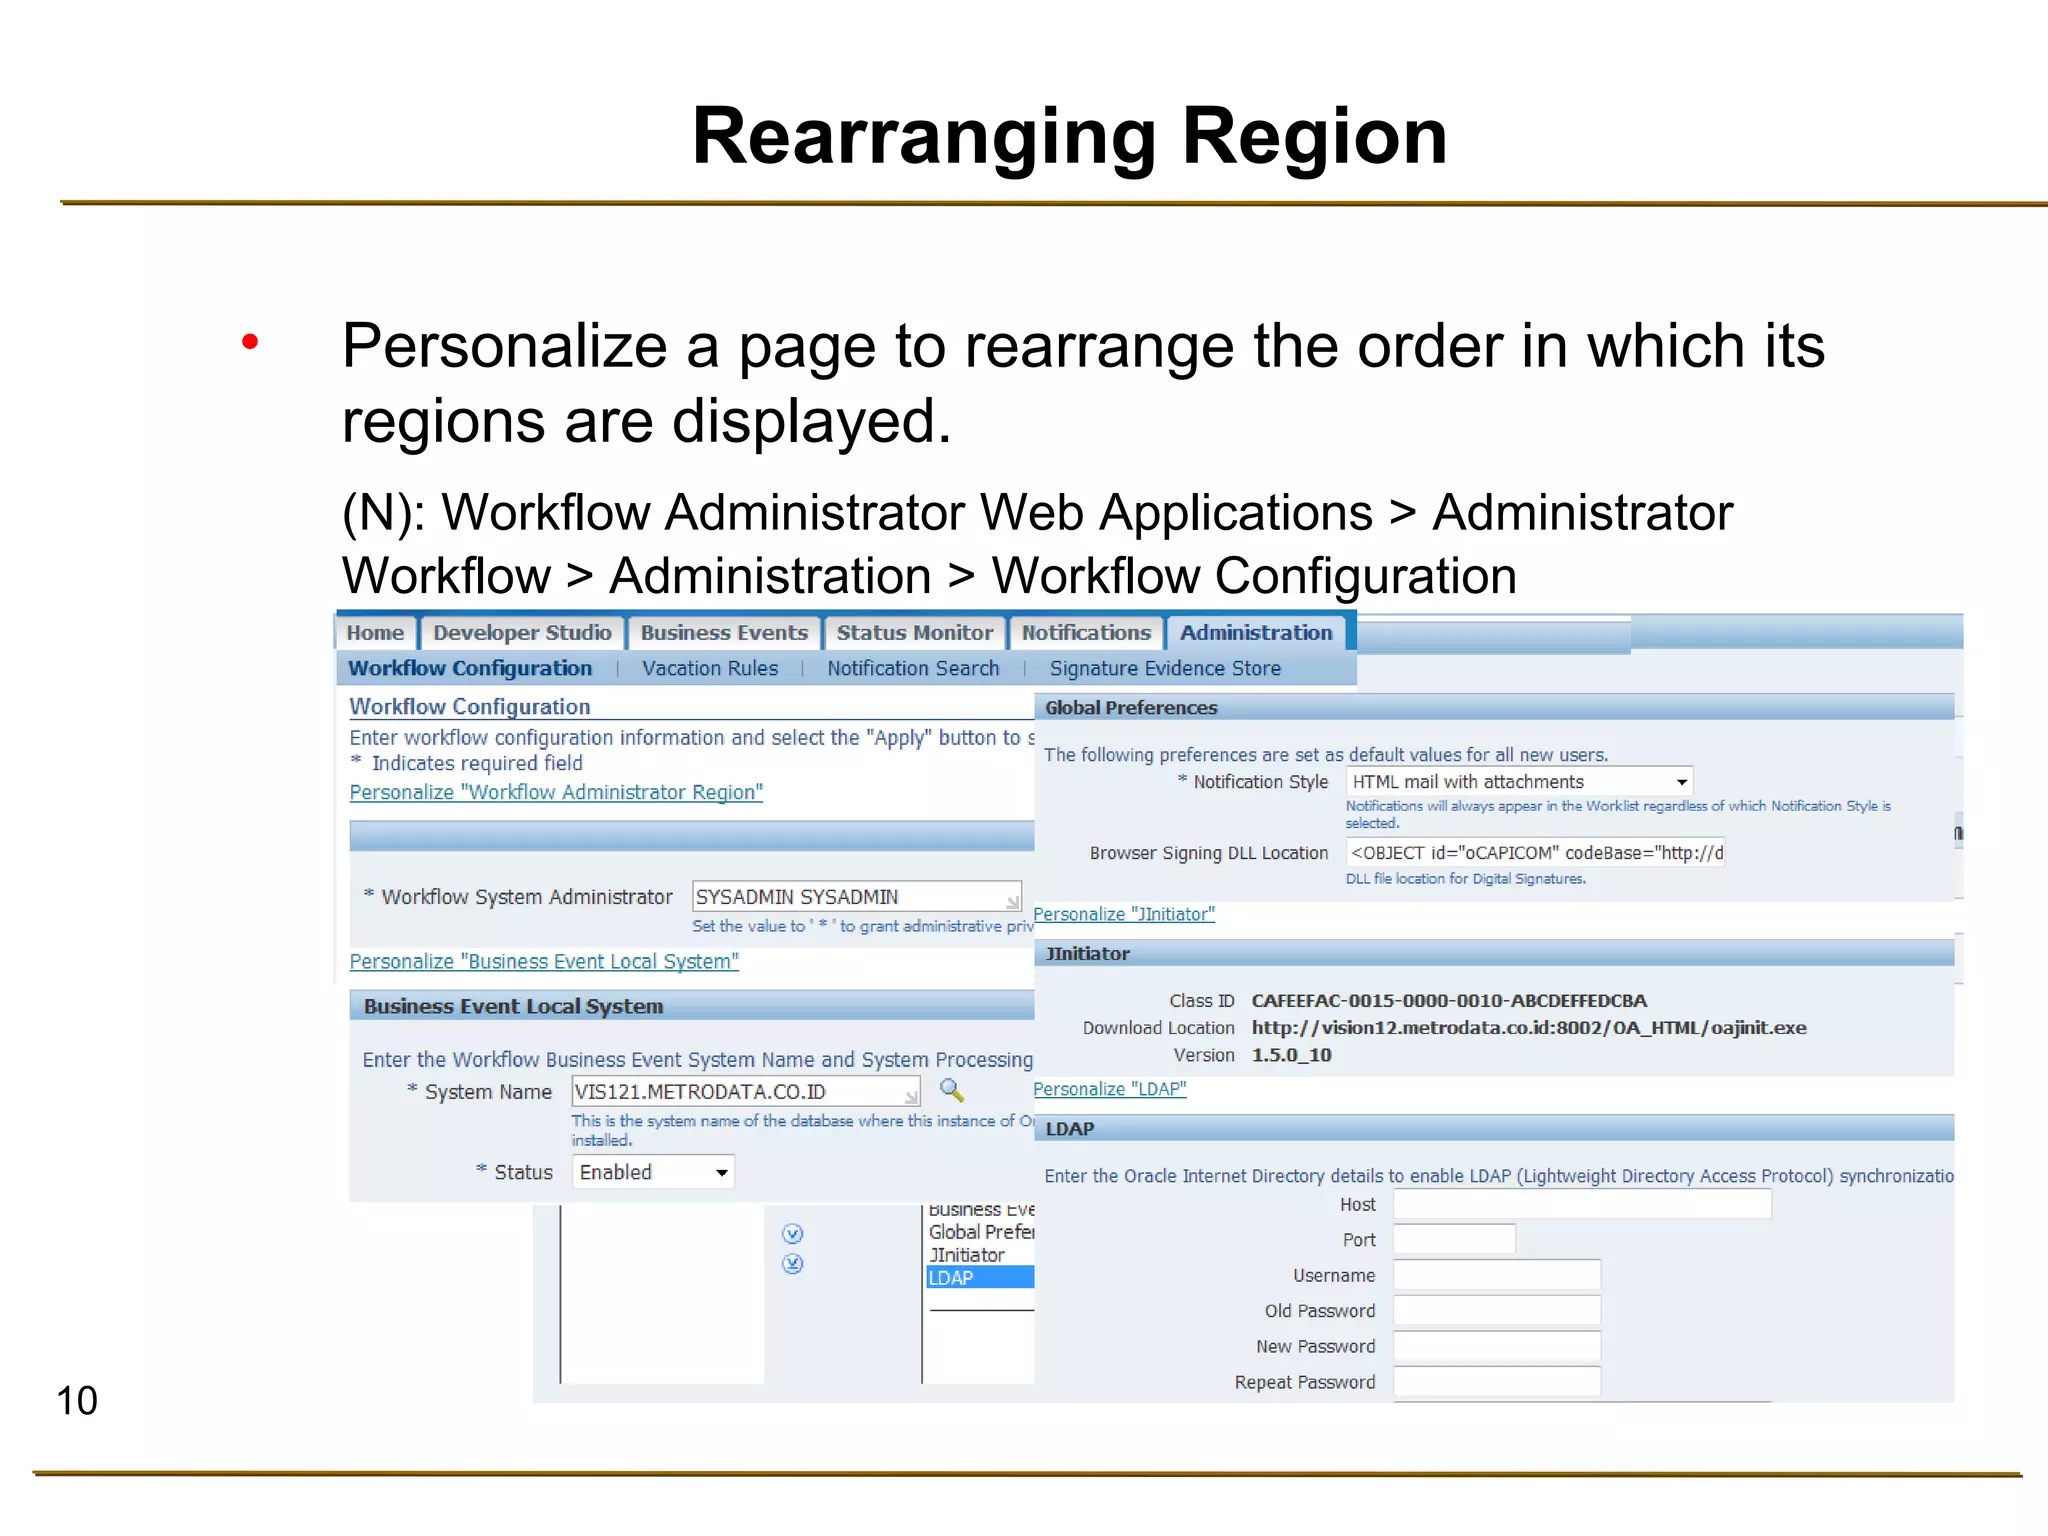
Task: Select LDAP in the reorder list
Action: click(x=980, y=1278)
